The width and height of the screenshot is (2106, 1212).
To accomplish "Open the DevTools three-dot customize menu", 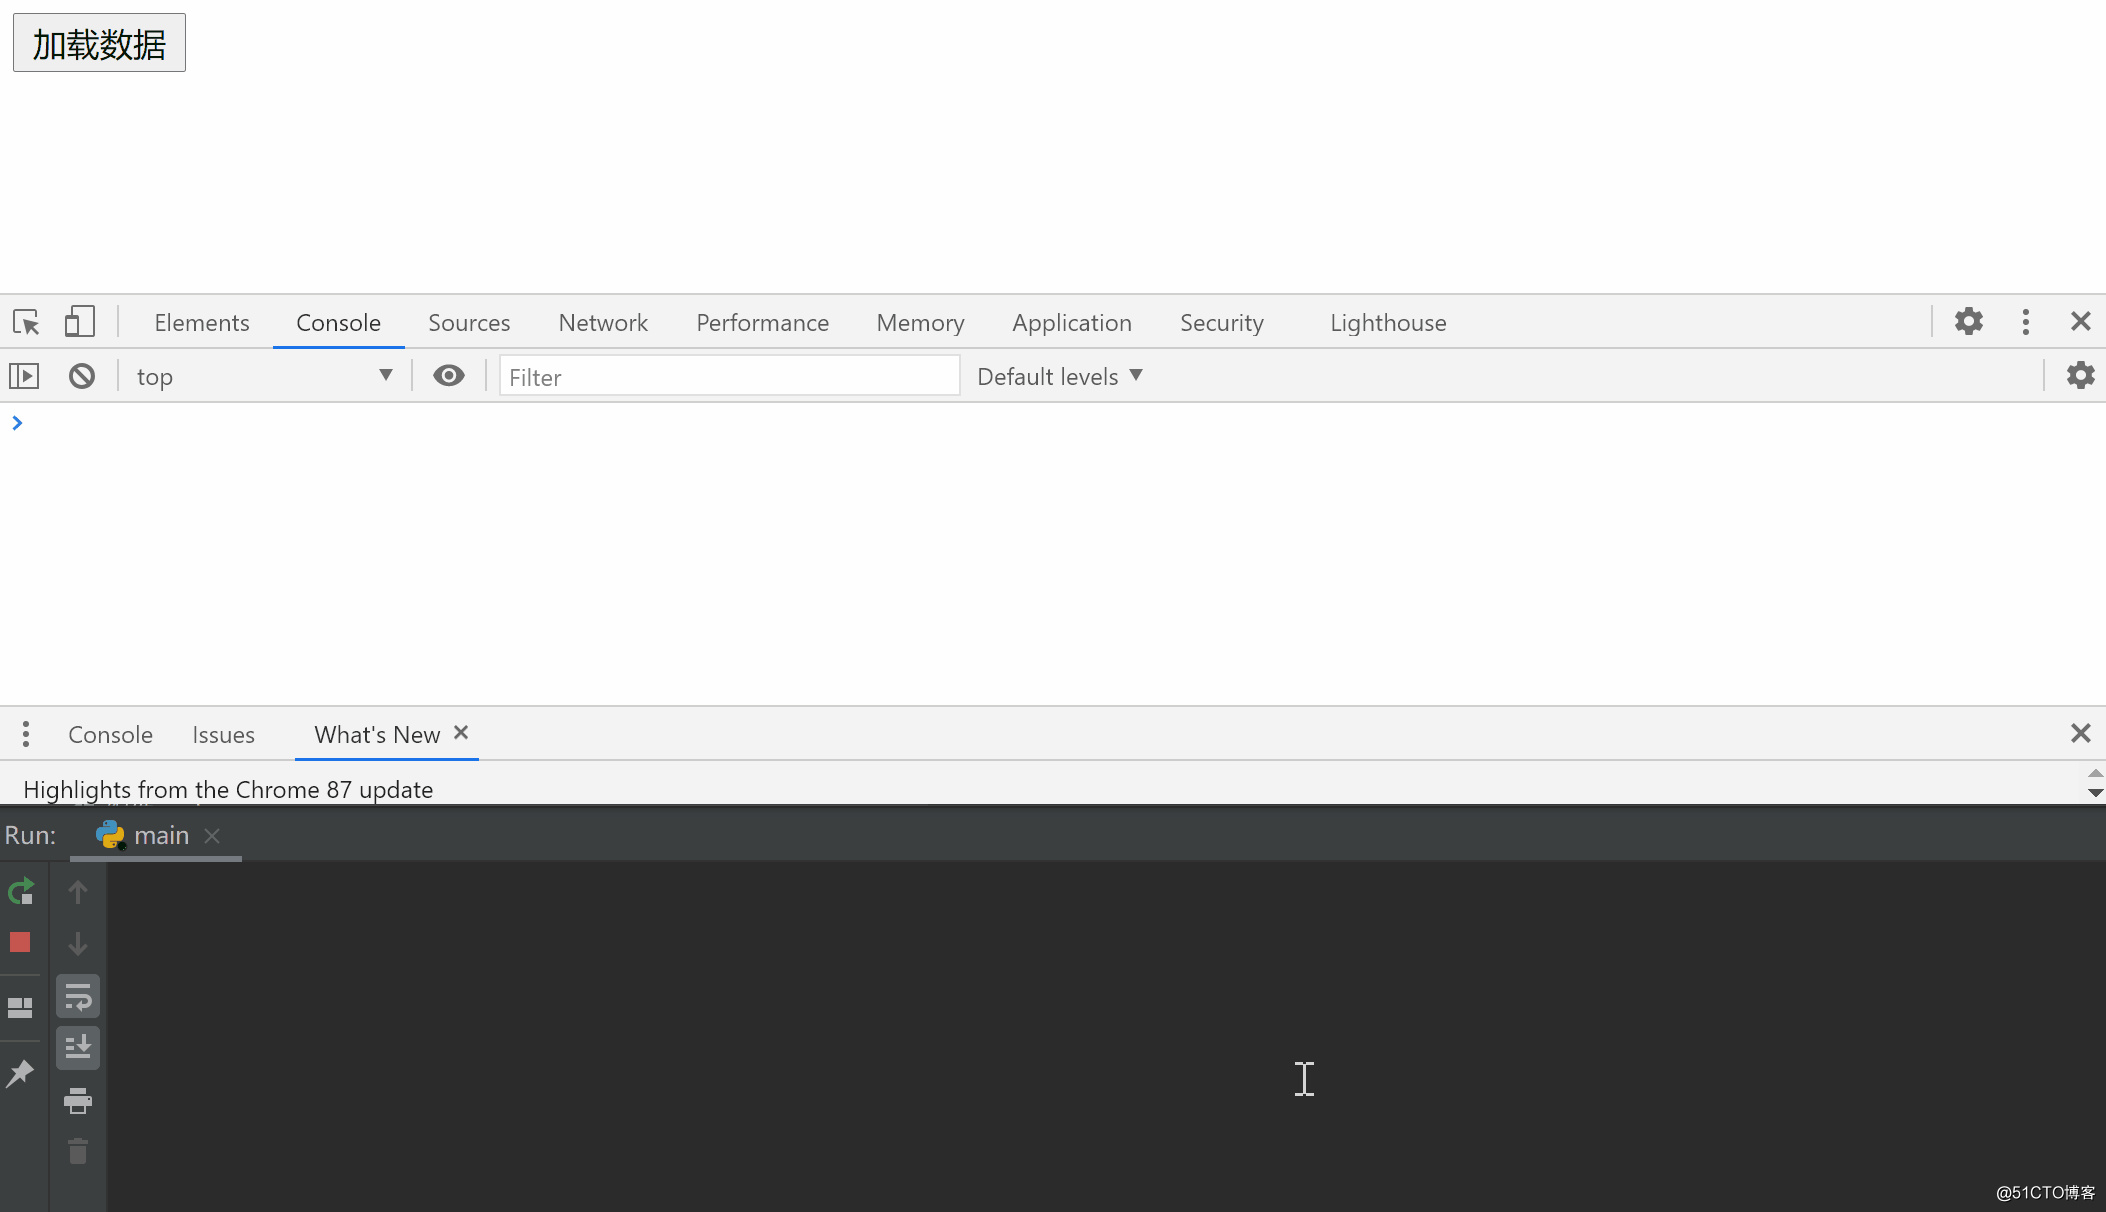I will 2025,322.
